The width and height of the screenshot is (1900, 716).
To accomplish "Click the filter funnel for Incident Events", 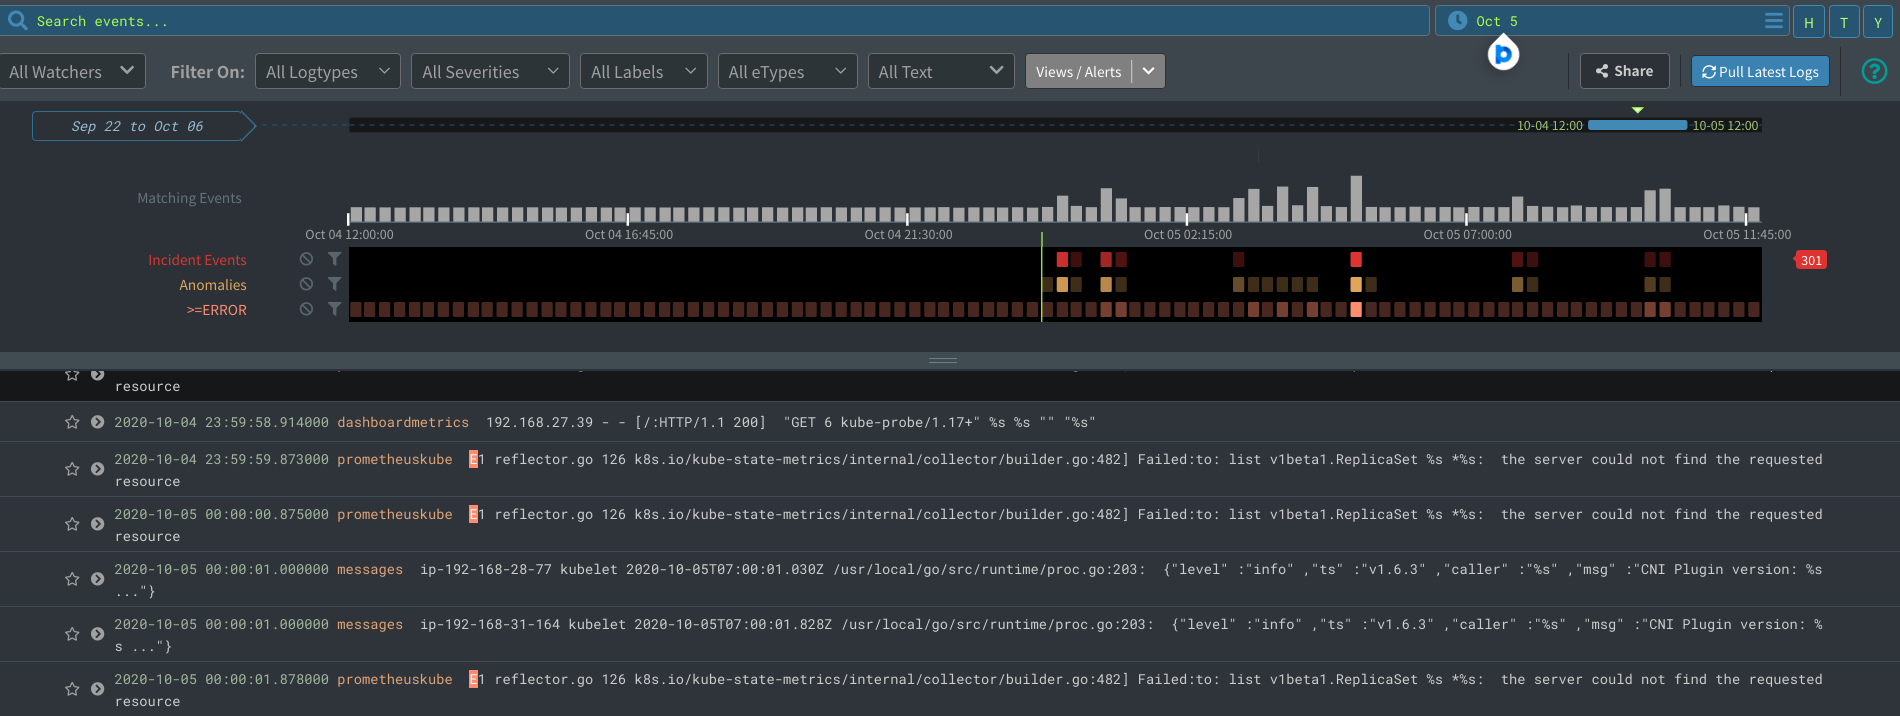I will [x=334, y=259].
